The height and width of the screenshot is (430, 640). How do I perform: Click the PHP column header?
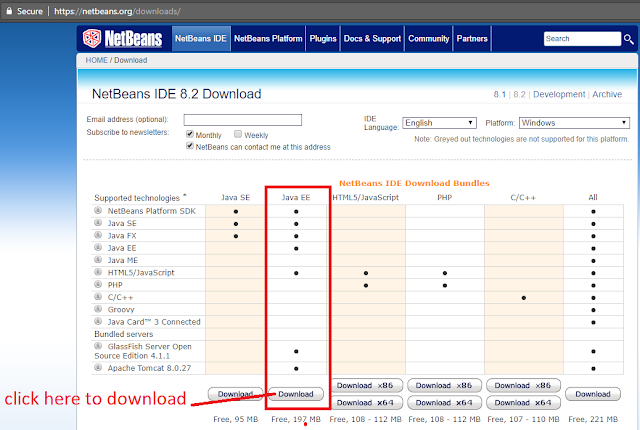pyautogui.click(x=444, y=197)
